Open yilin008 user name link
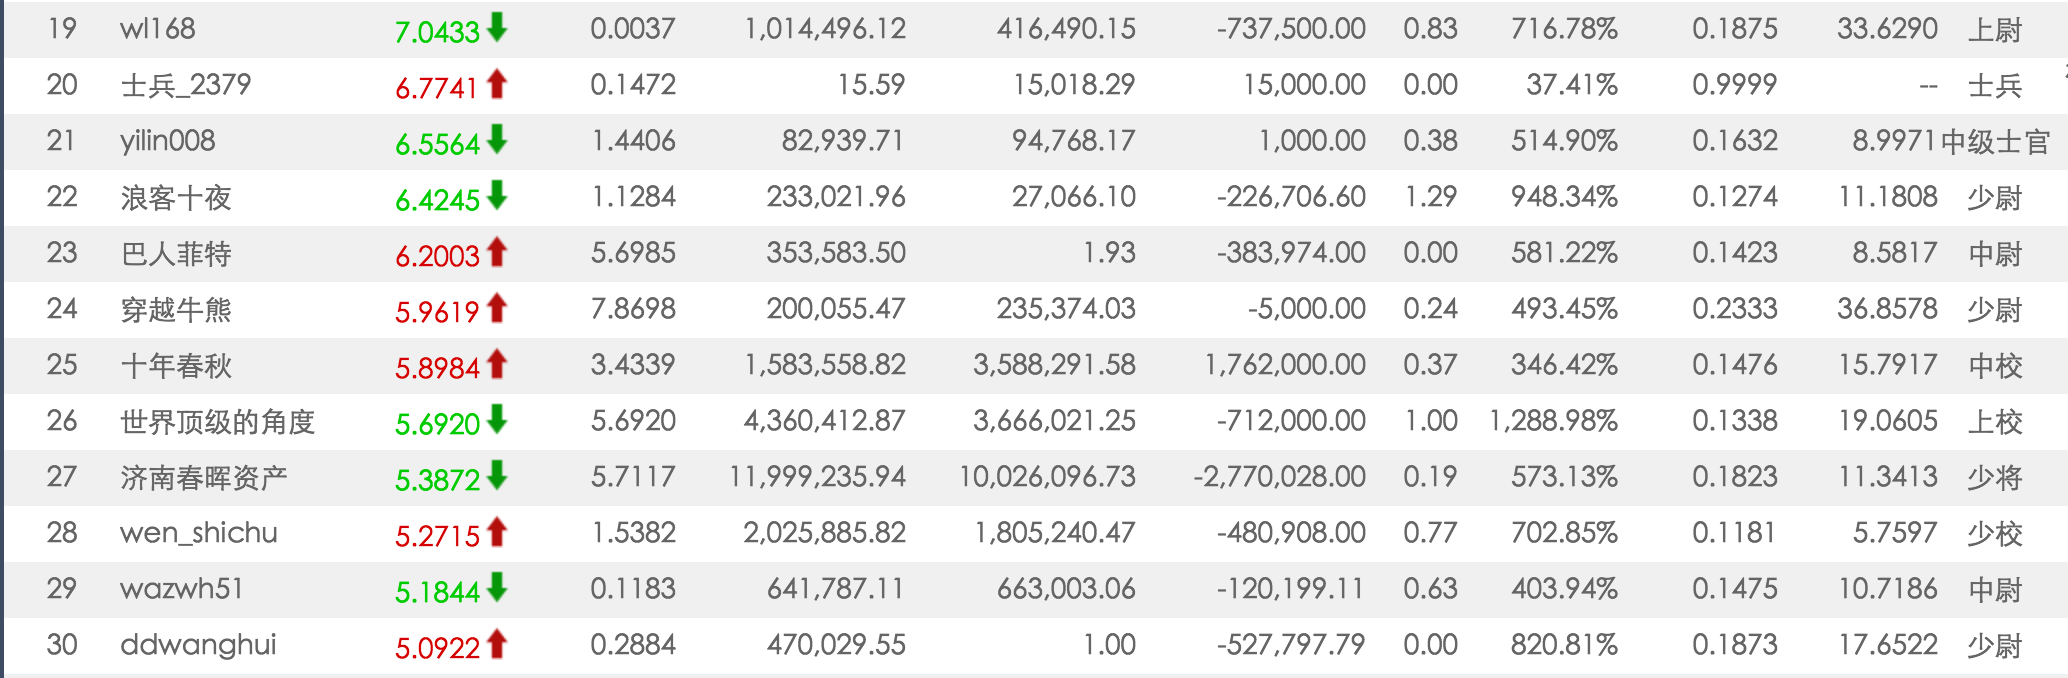Viewport: 2068px width, 678px height. pos(167,141)
